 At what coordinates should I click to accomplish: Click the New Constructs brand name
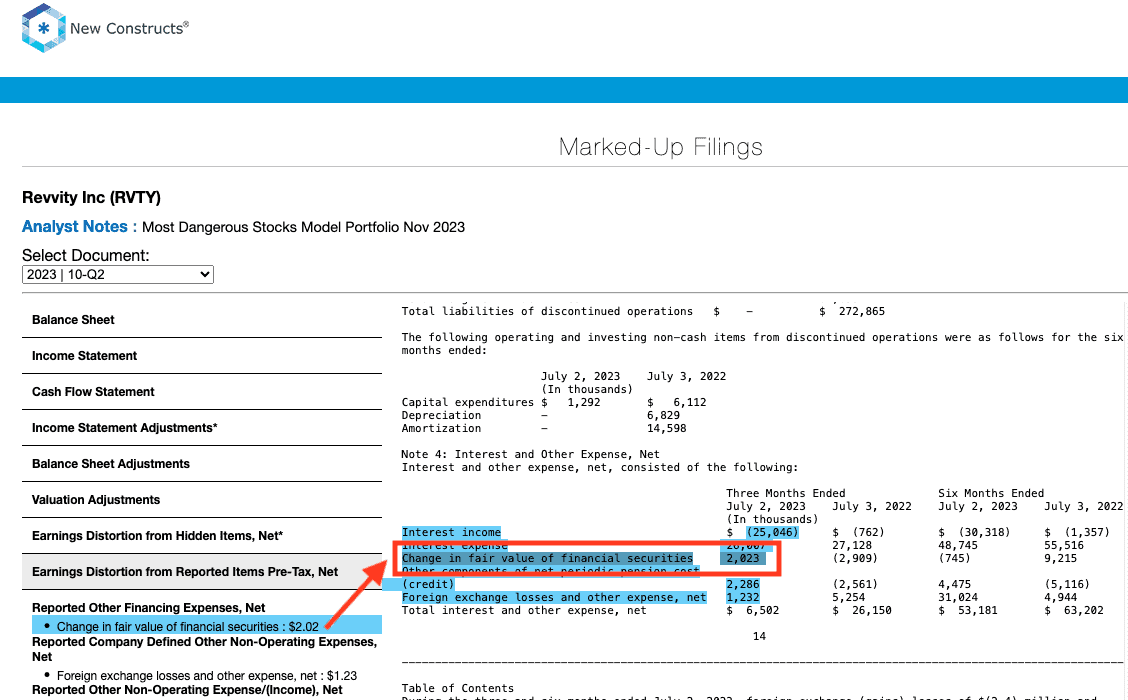point(129,28)
